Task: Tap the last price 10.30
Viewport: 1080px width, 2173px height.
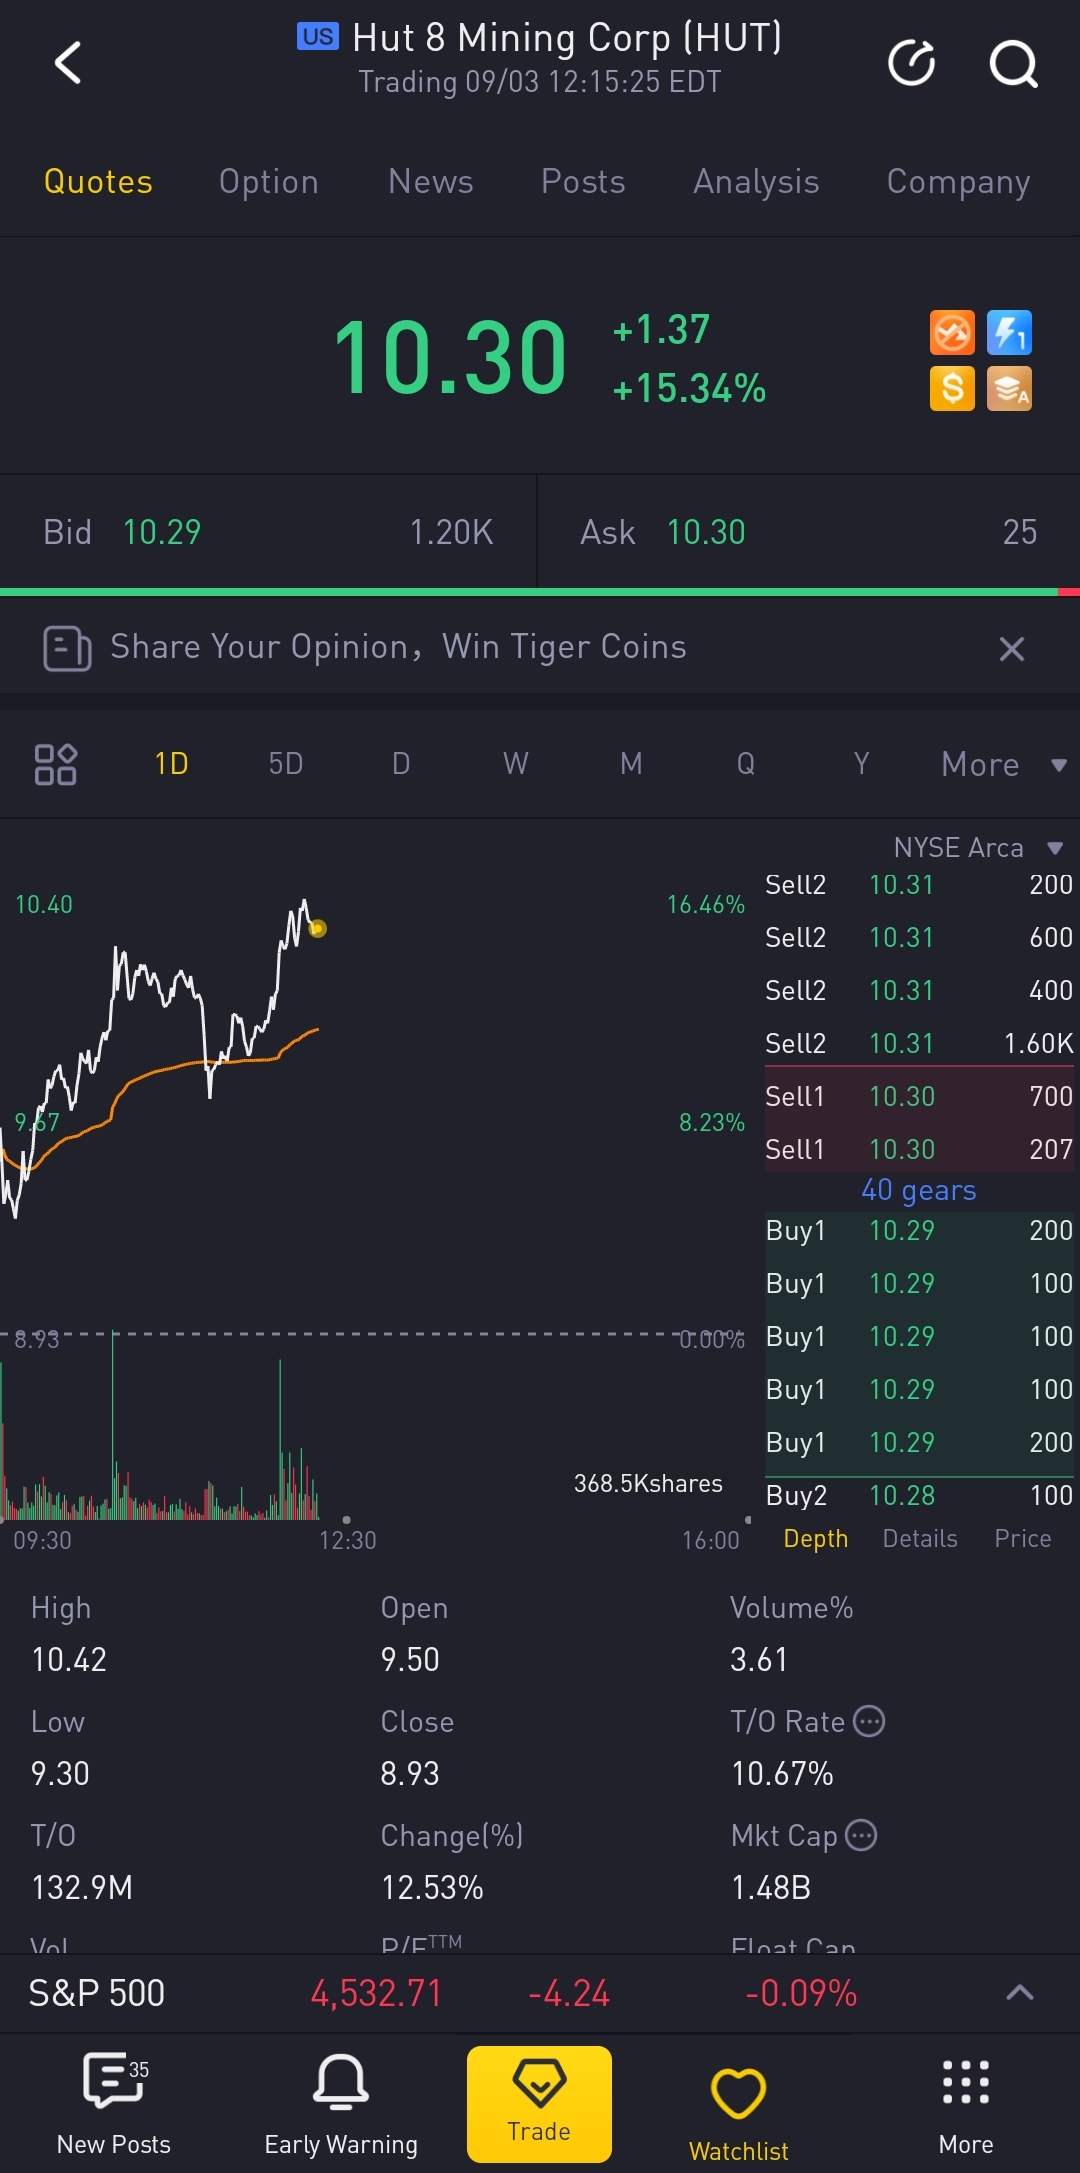Action: tap(450, 358)
